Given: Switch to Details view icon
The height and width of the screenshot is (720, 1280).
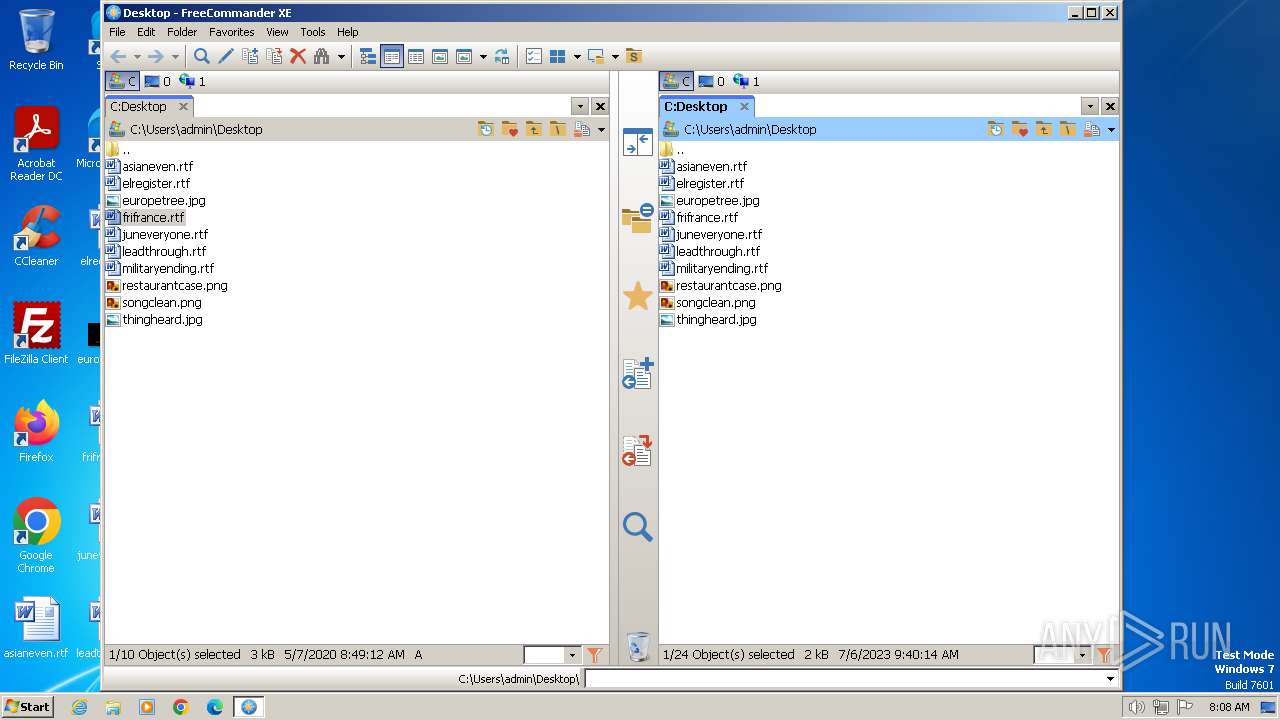Looking at the screenshot, I should pyautogui.click(x=416, y=57).
